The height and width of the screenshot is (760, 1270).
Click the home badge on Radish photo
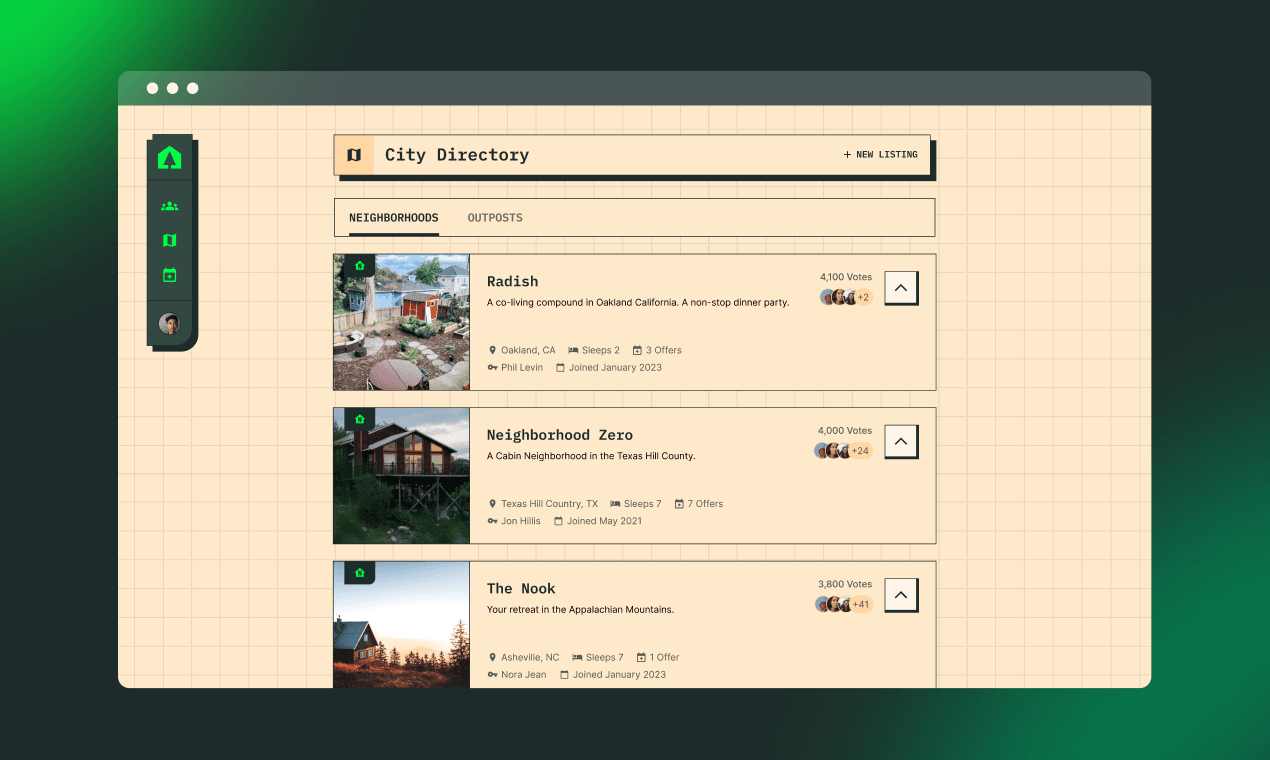[x=359, y=266]
